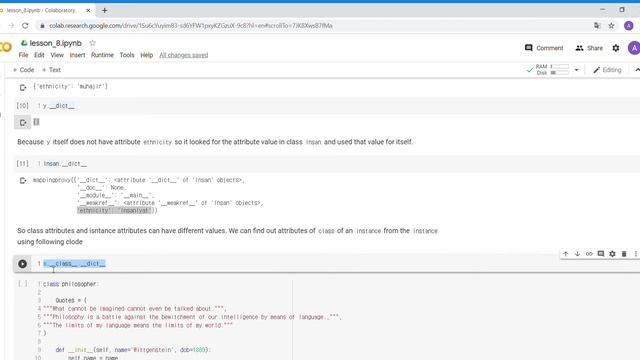Move selected cell down
Image resolution: width=640 pixels, height=360 pixels.
click(577, 254)
